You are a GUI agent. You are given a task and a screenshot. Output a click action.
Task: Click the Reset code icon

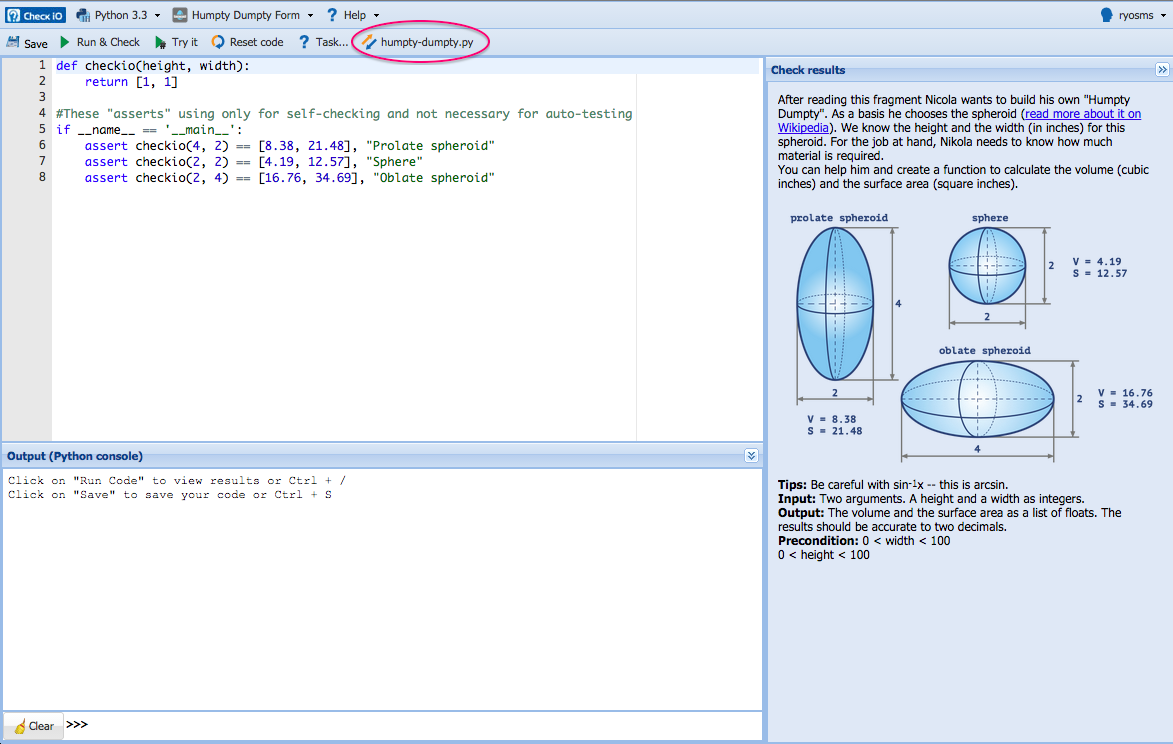coord(218,42)
